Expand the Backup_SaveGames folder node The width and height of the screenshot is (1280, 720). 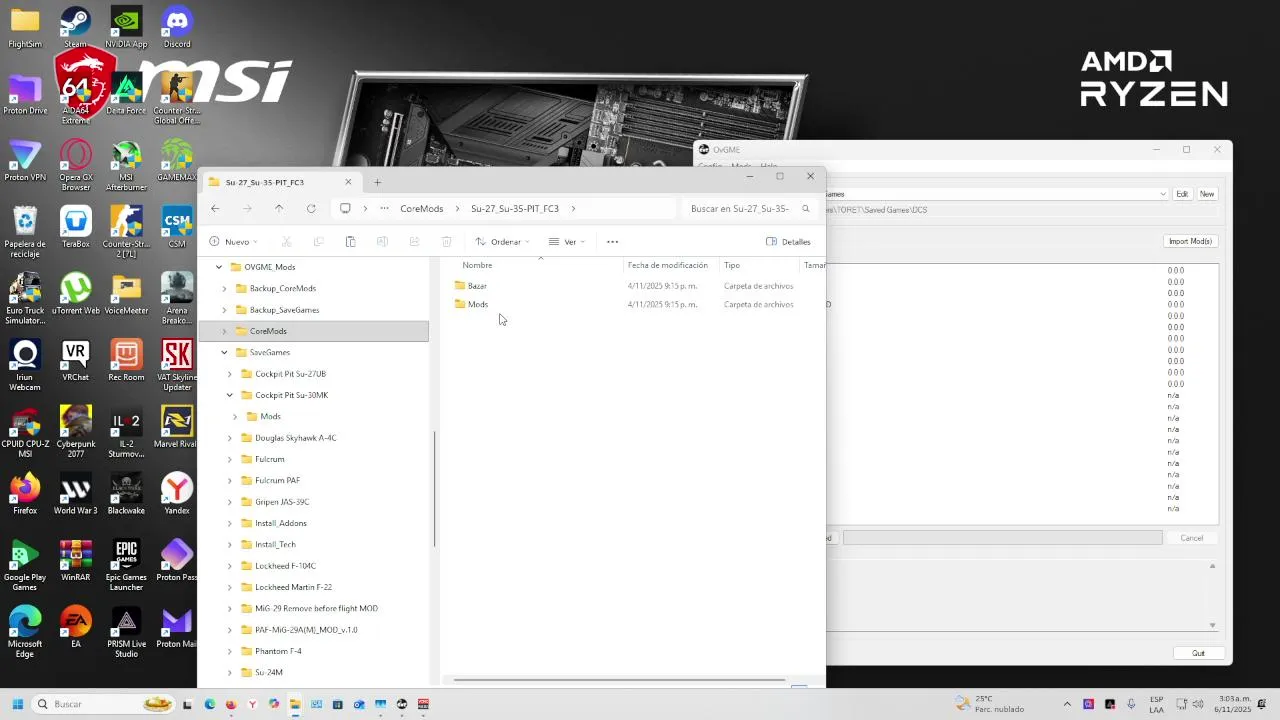tap(224, 310)
